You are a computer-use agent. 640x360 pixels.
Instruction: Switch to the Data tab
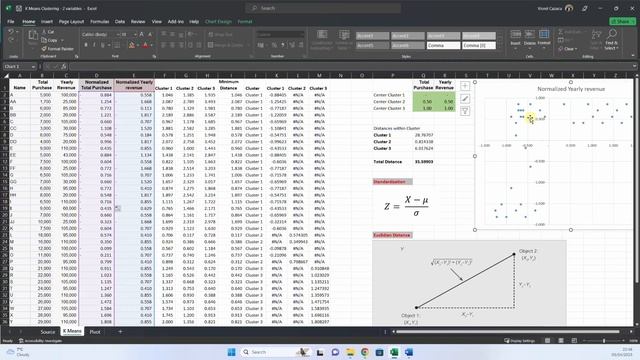[x=120, y=22]
